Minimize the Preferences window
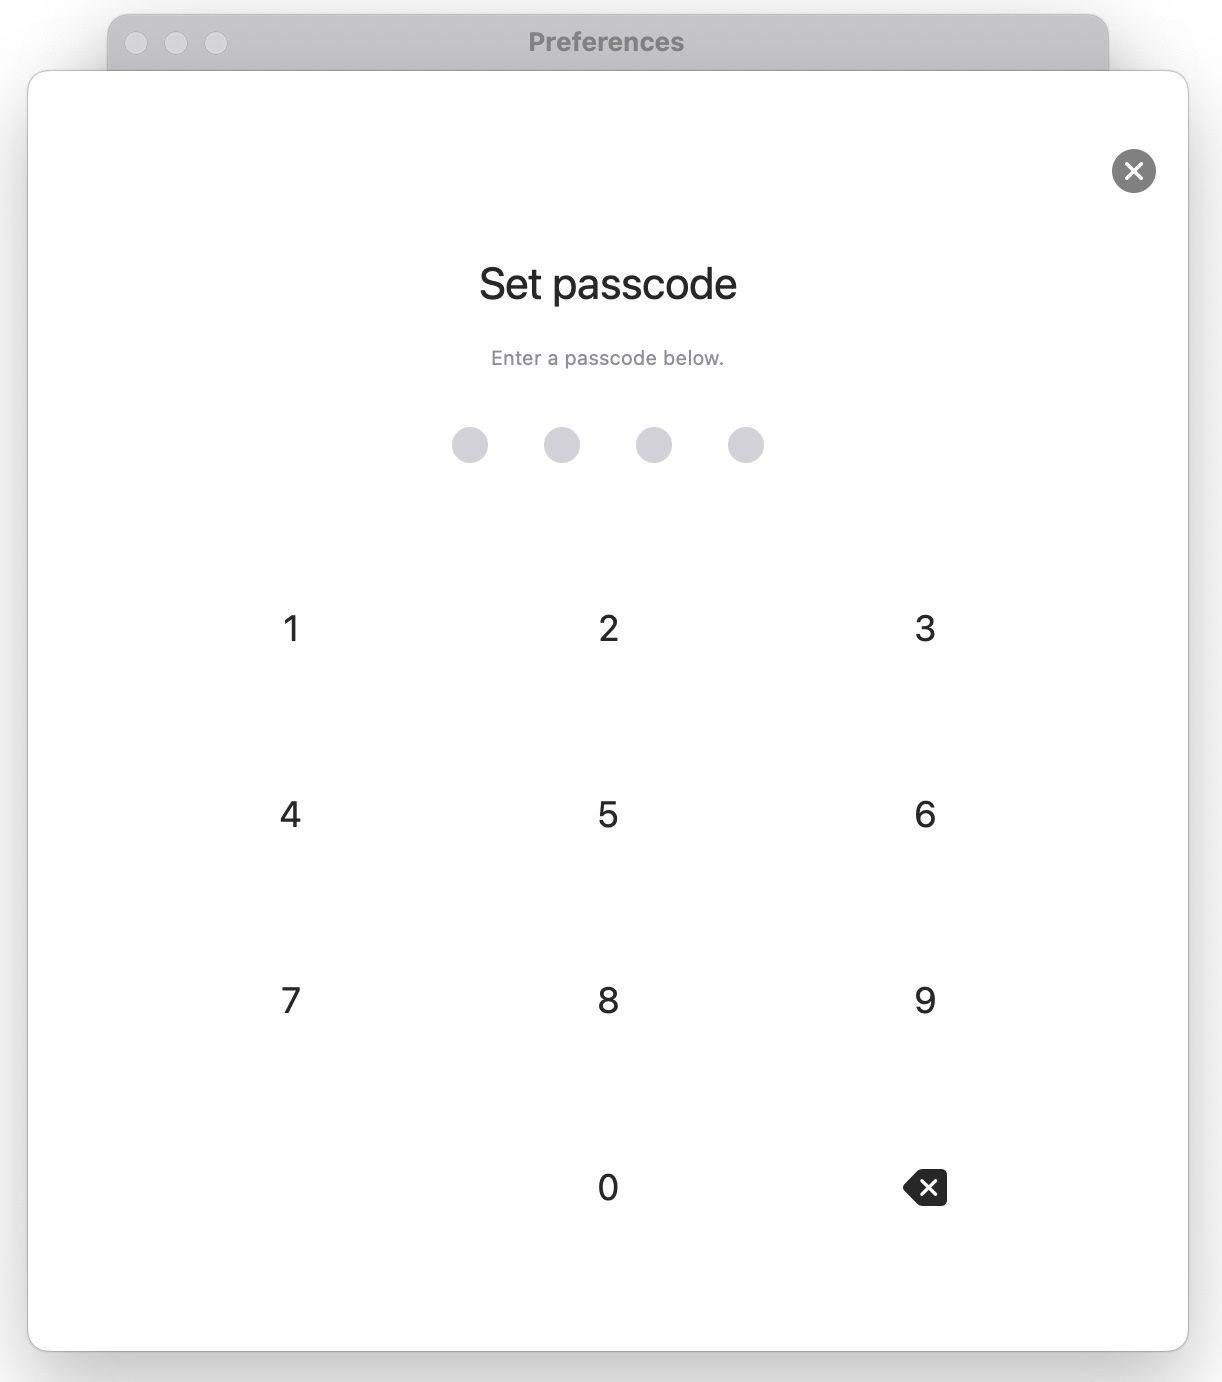1222x1382 pixels. [x=176, y=43]
